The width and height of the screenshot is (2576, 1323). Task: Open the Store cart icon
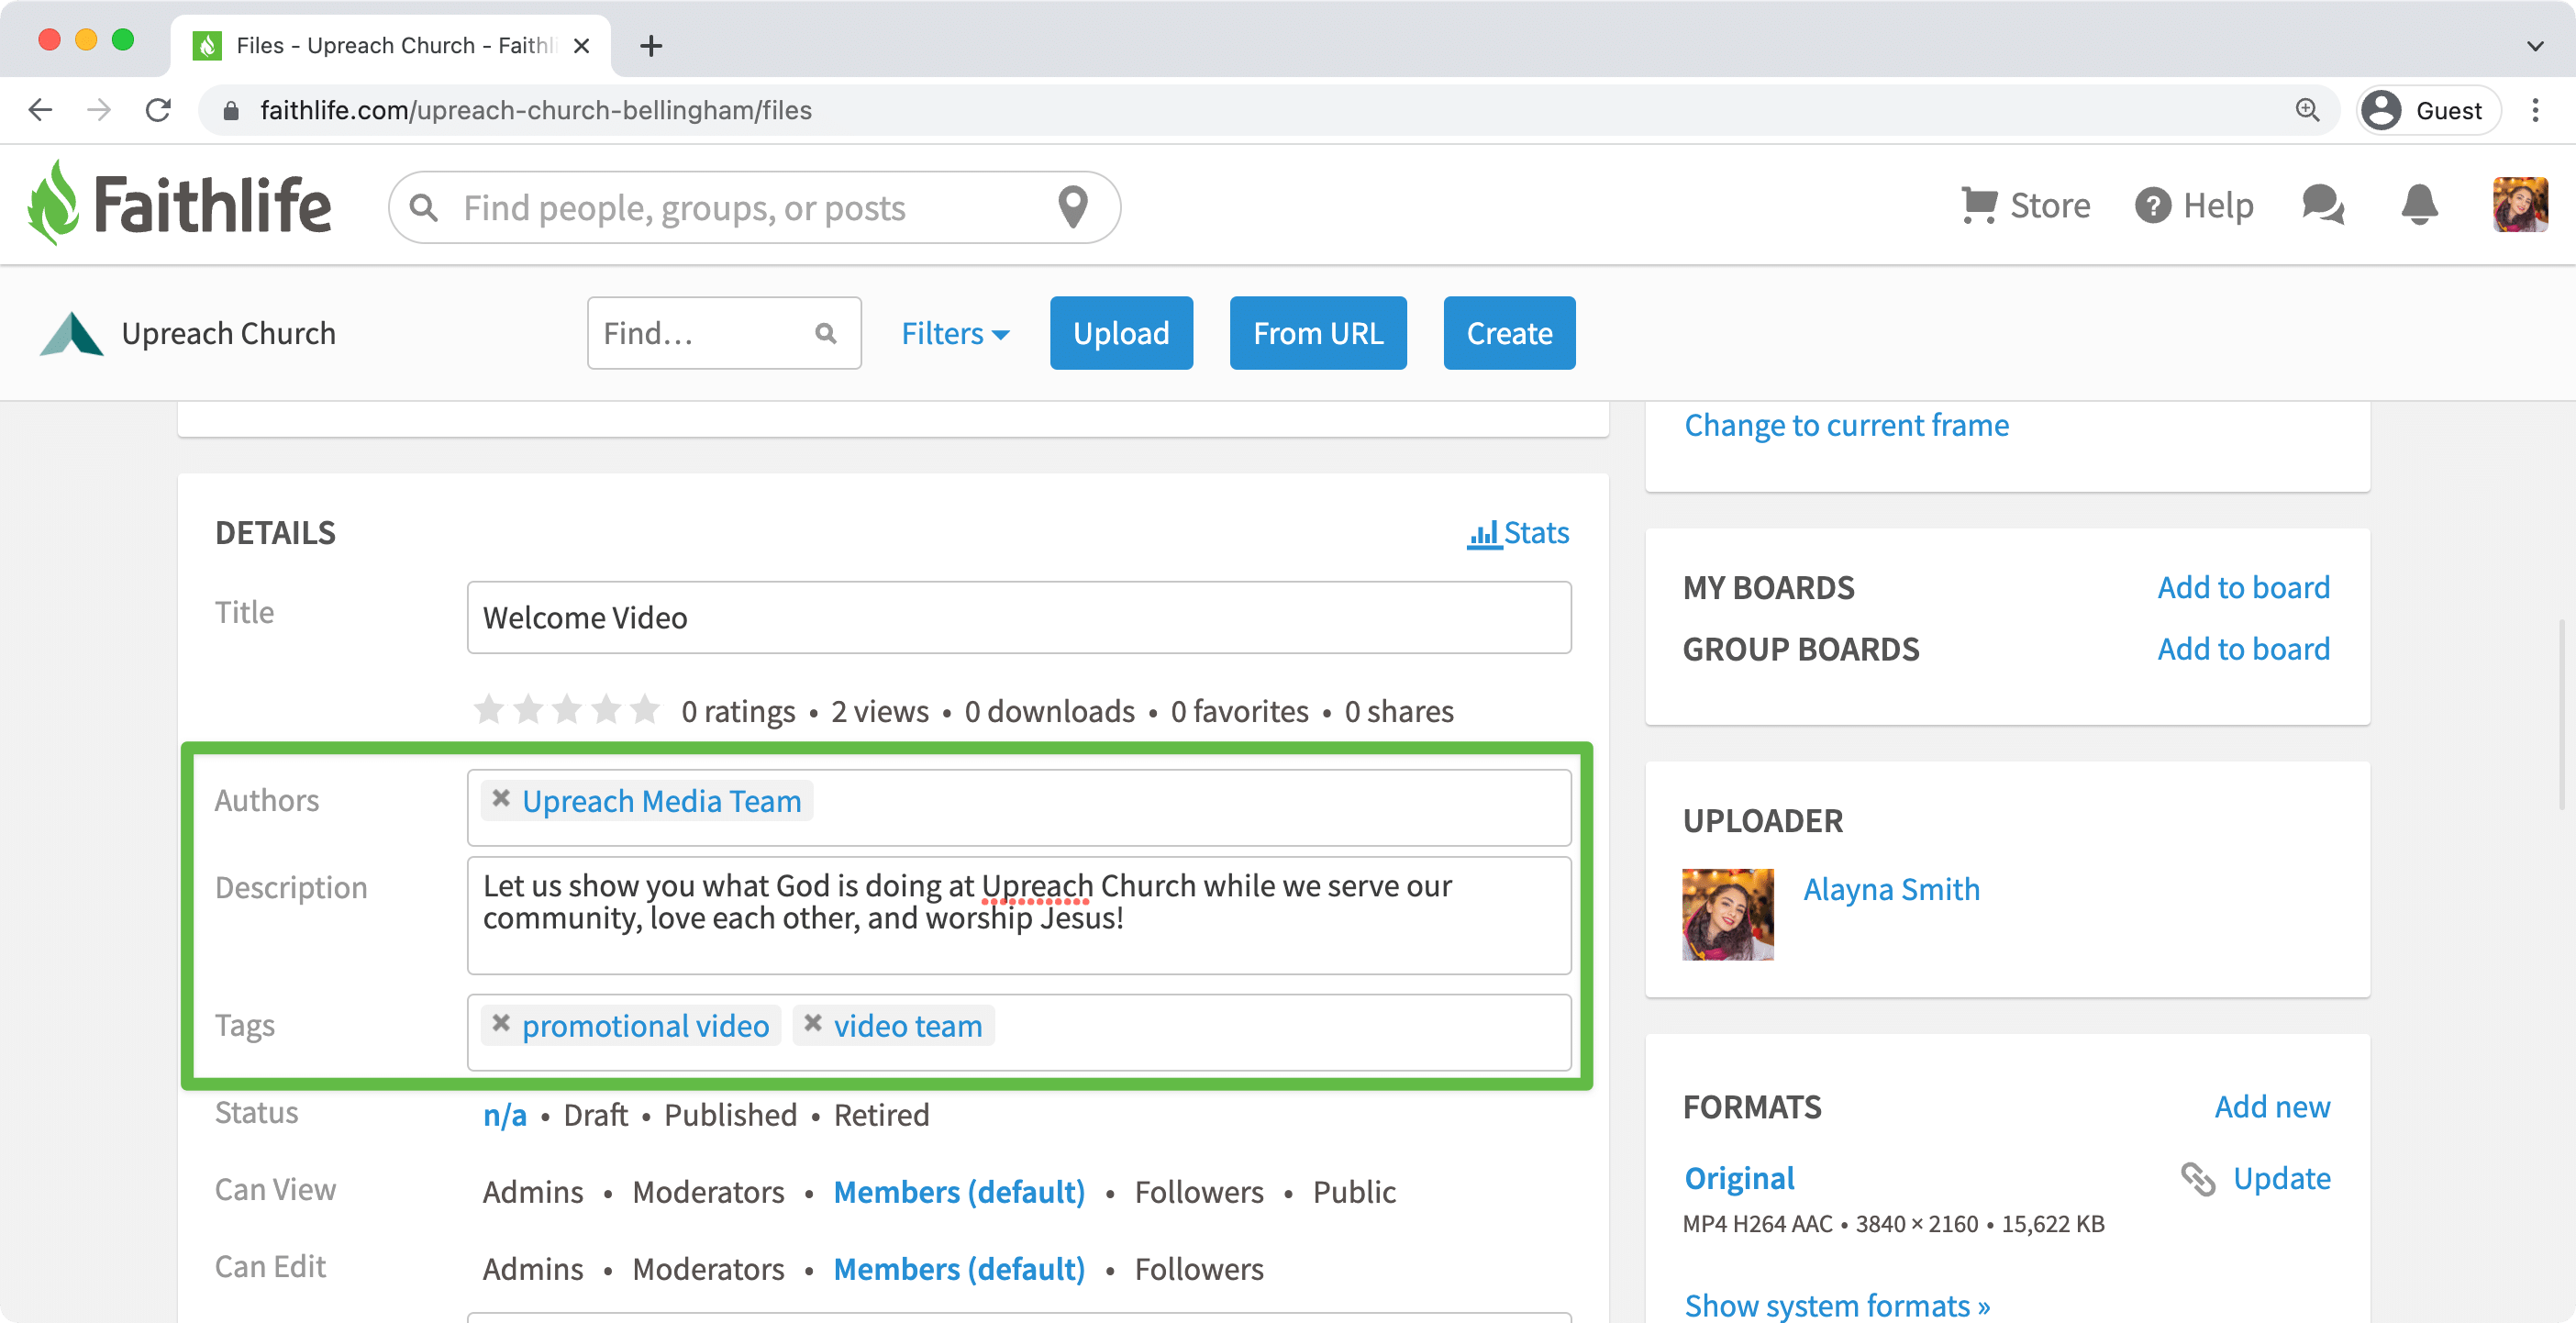click(x=1978, y=205)
